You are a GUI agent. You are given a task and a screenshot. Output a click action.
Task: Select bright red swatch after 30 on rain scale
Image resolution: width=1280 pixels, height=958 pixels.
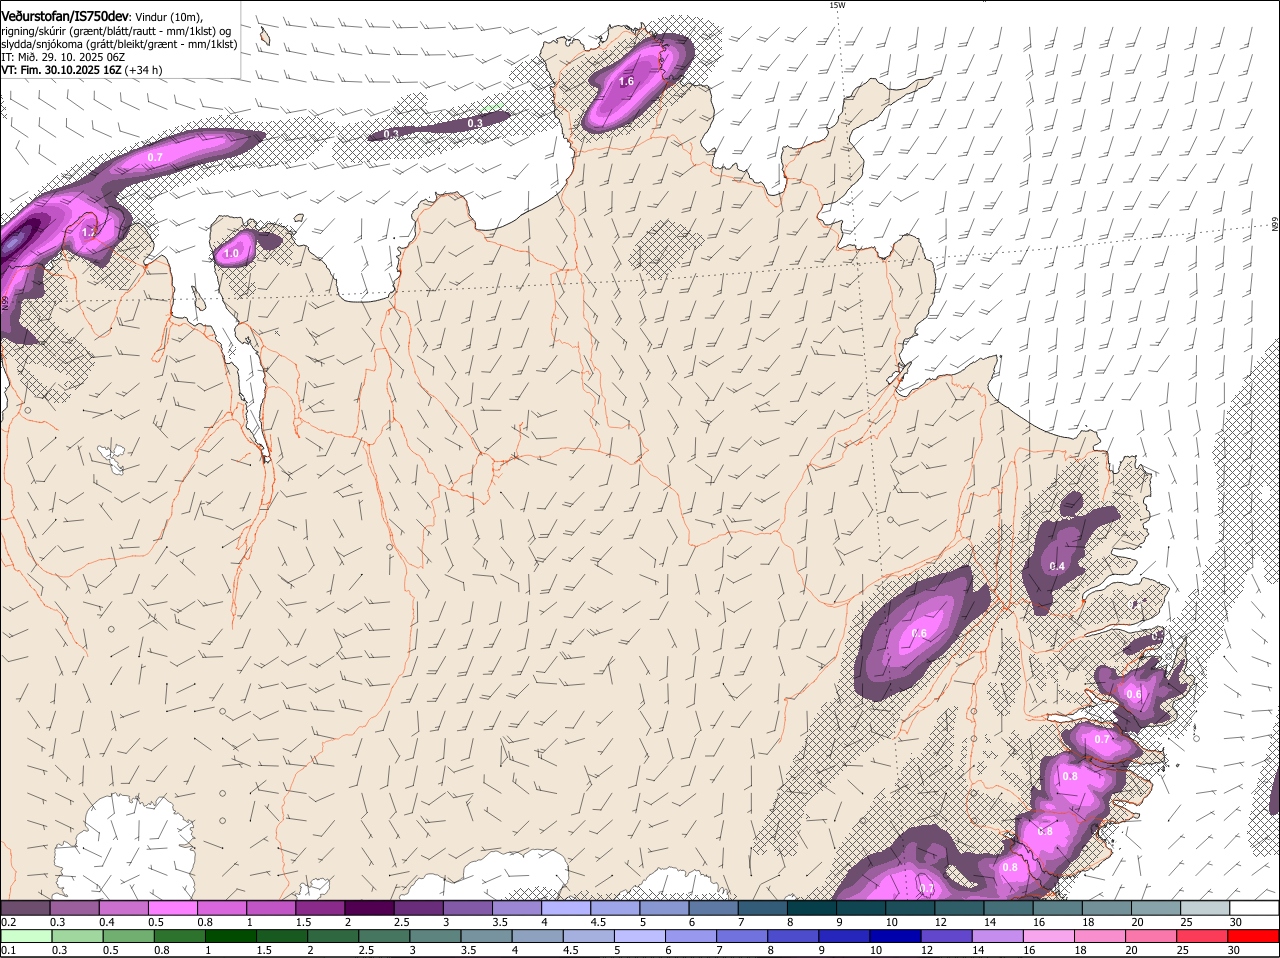coord(1254,936)
